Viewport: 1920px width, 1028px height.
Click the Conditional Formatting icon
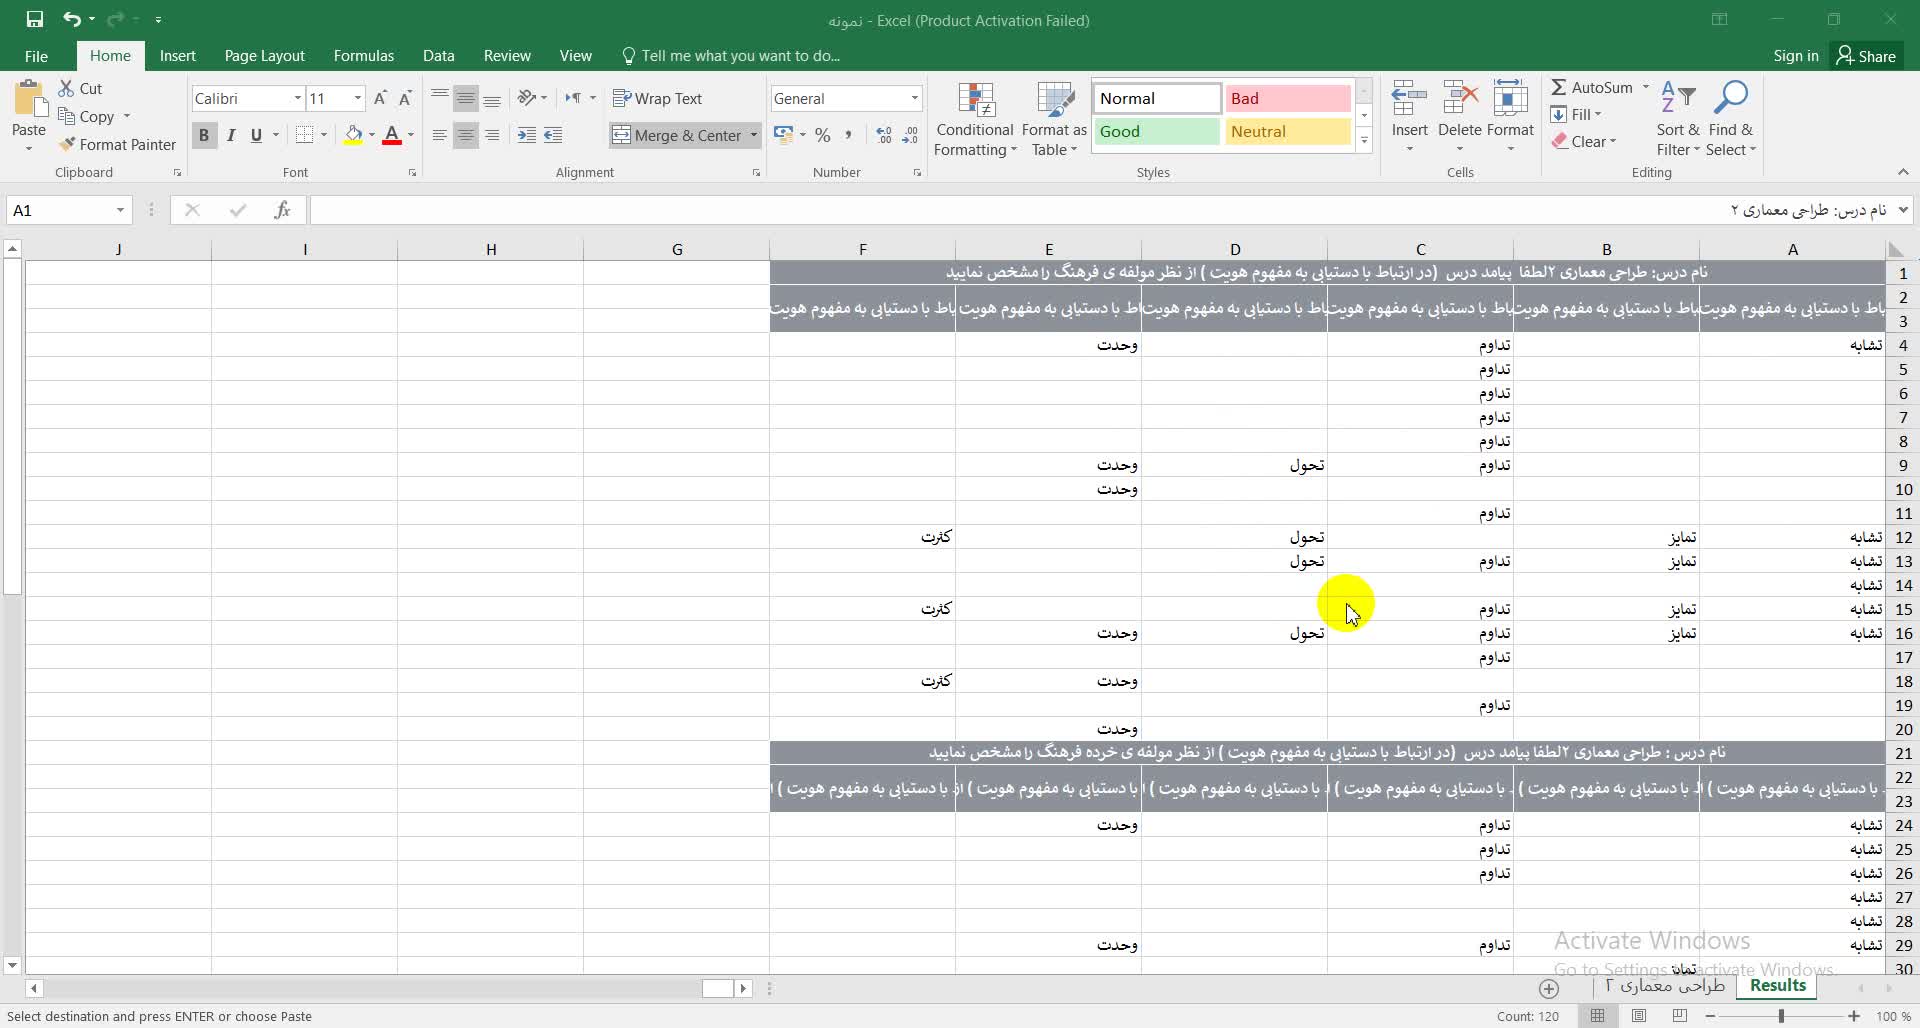point(975,103)
